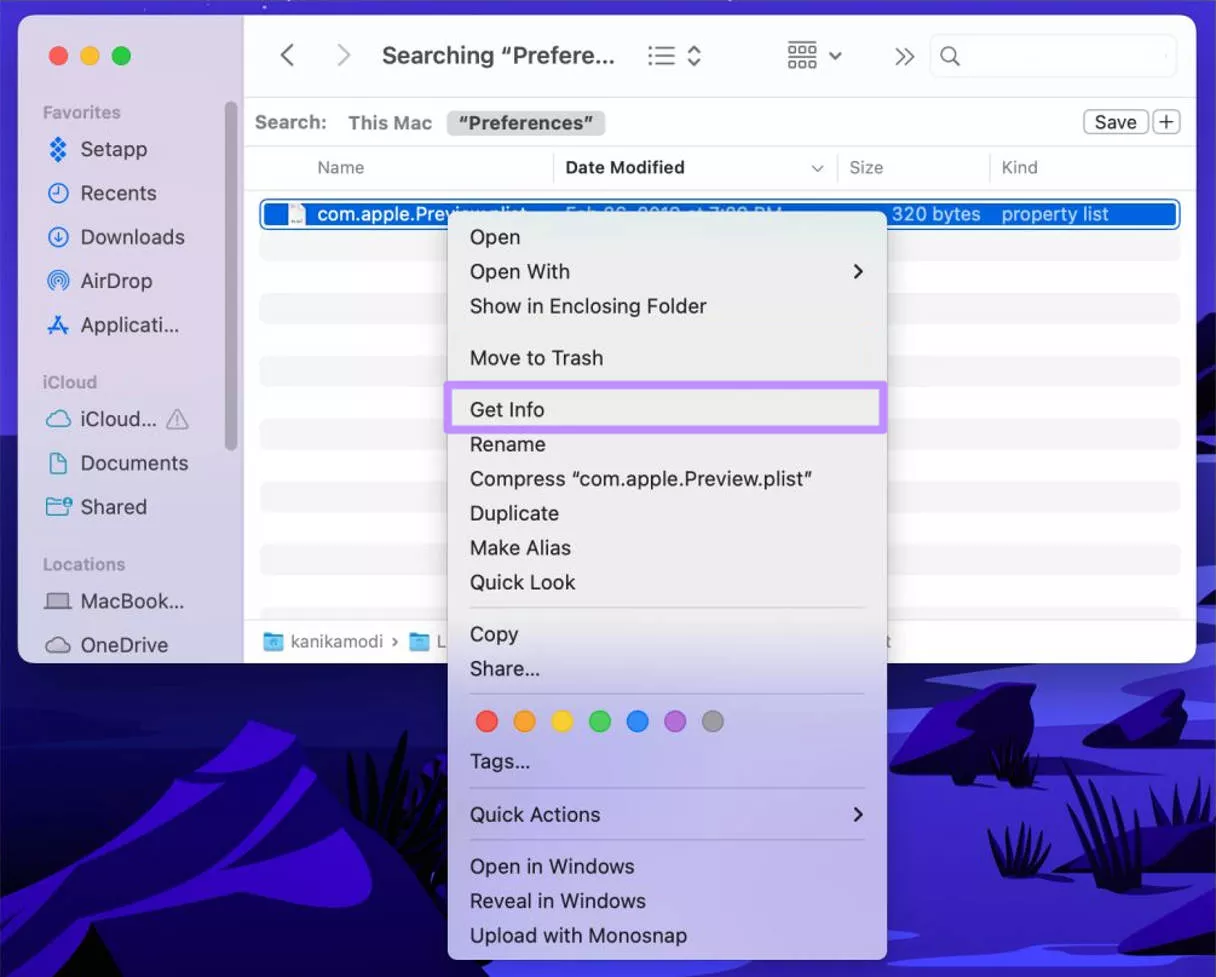Apply the orange tag color
Screen dimensions: 1216x977
524,721
